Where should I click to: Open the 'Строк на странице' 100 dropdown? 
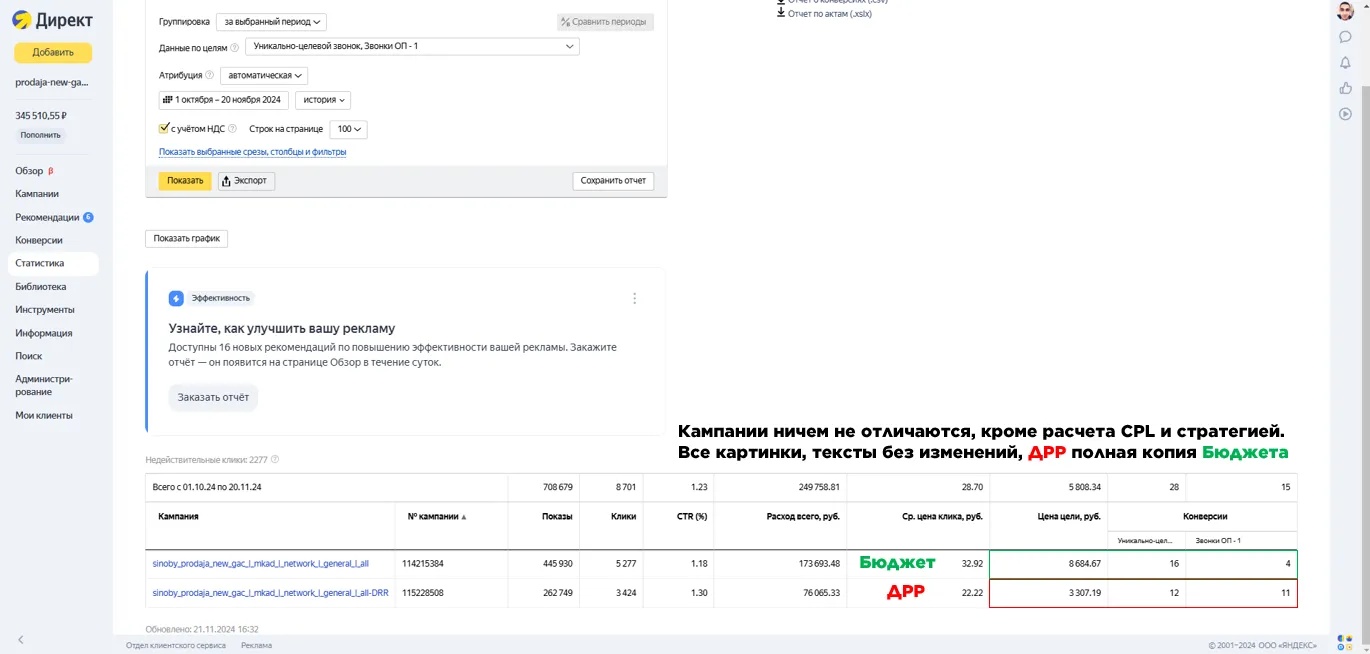(349, 129)
